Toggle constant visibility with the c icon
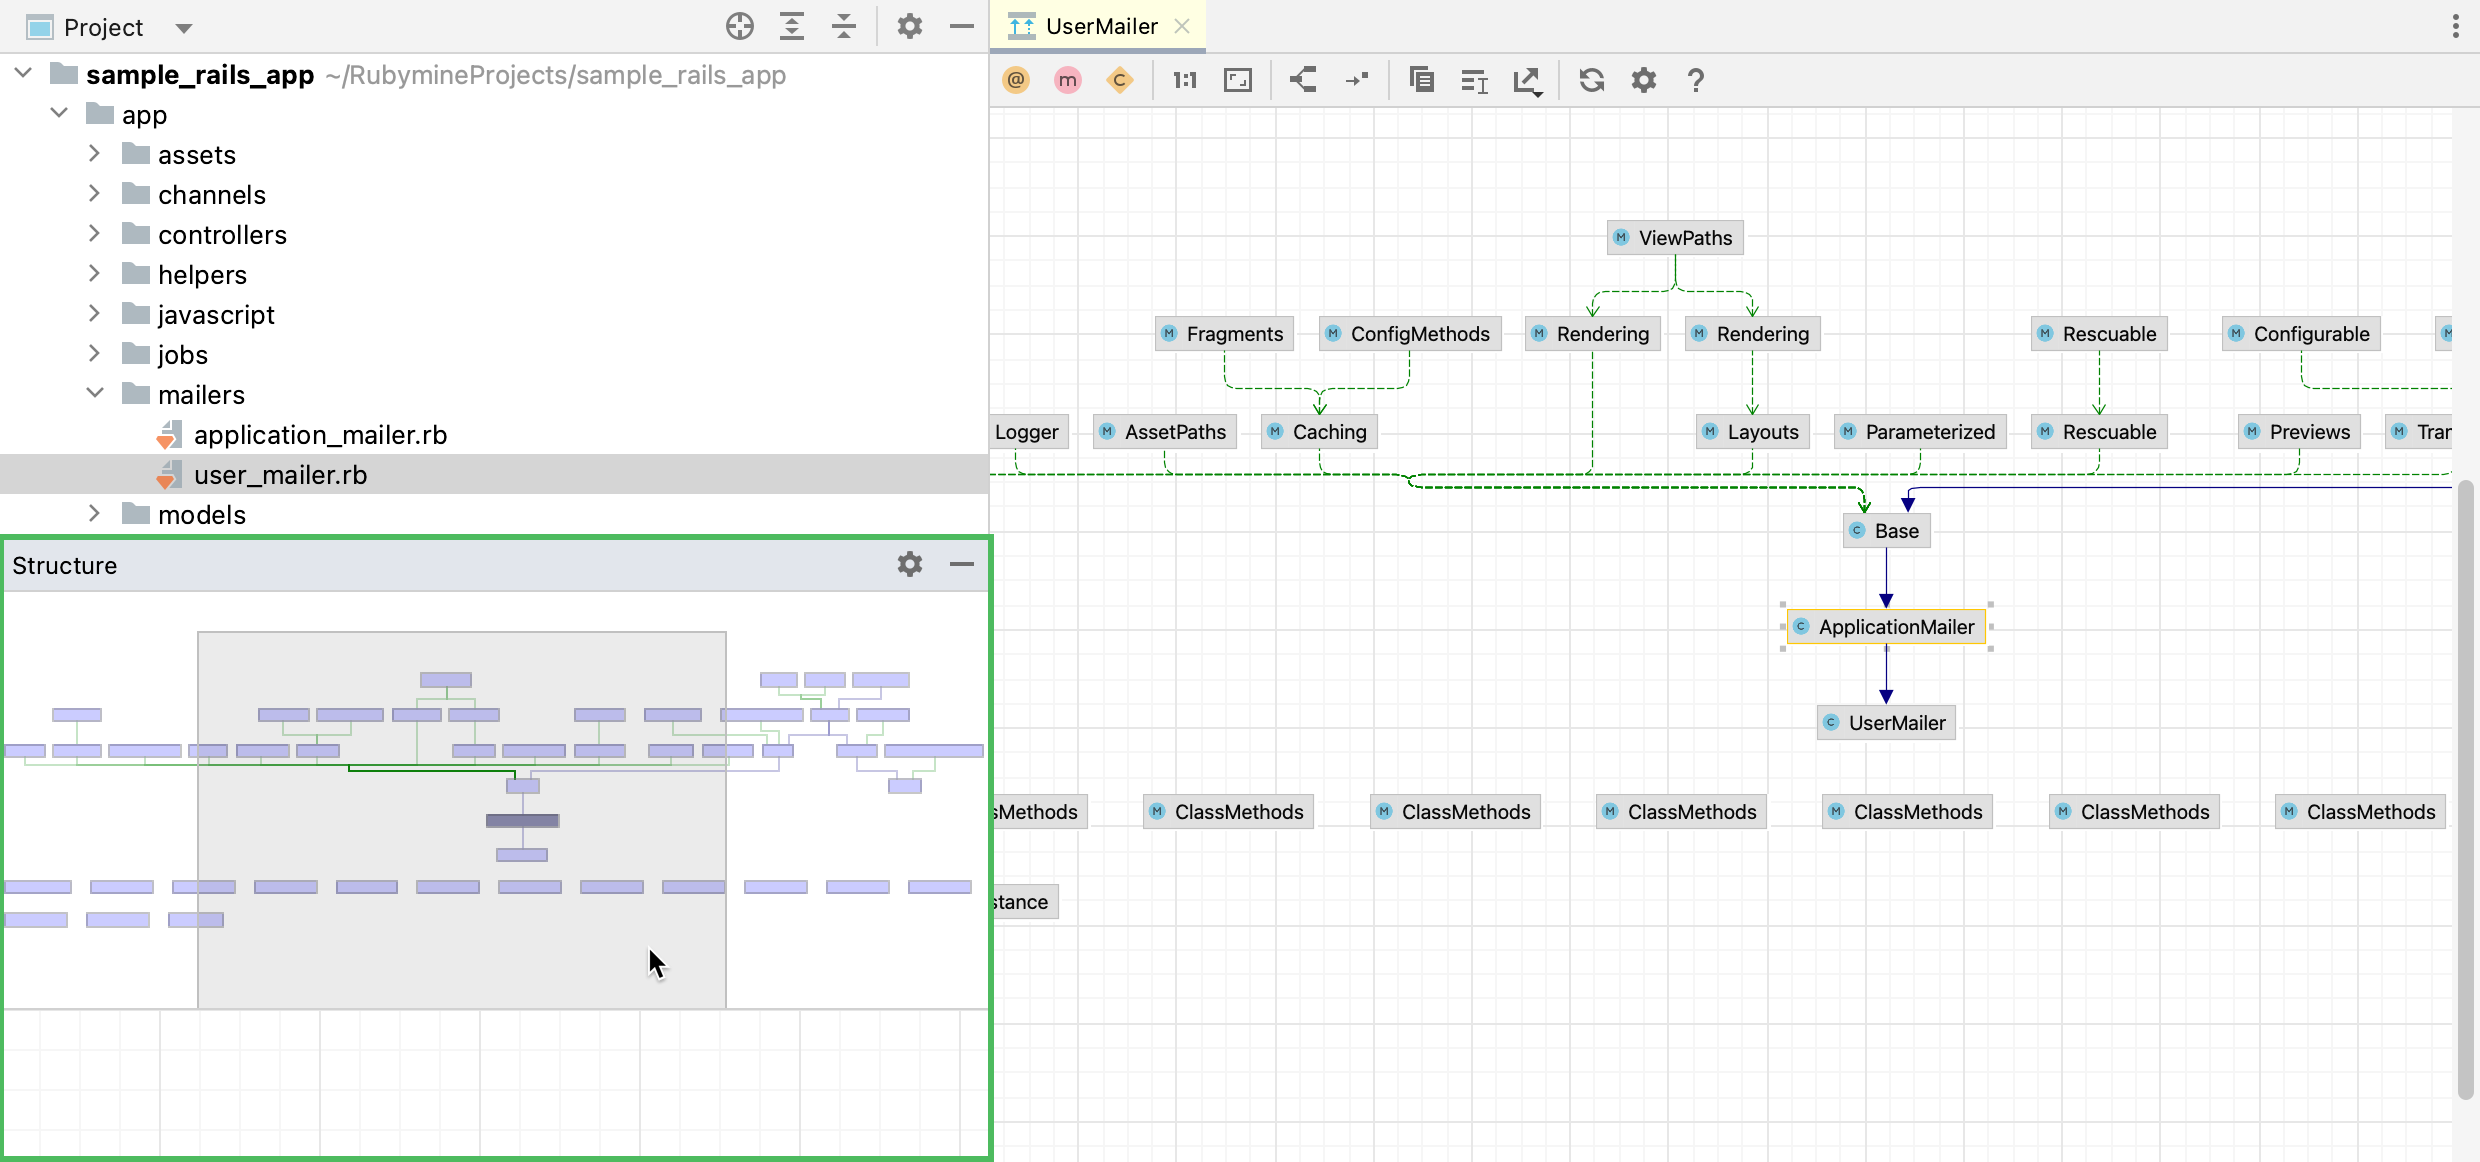The image size is (2480, 1162). click(1120, 80)
